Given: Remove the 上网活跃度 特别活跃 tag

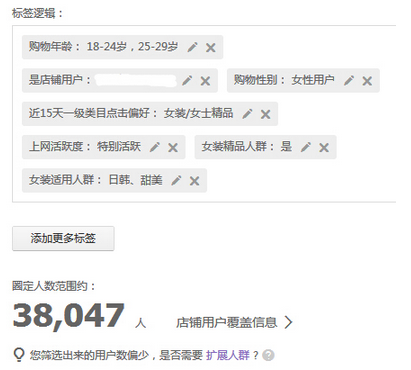Looking at the screenshot, I should [x=173, y=148].
